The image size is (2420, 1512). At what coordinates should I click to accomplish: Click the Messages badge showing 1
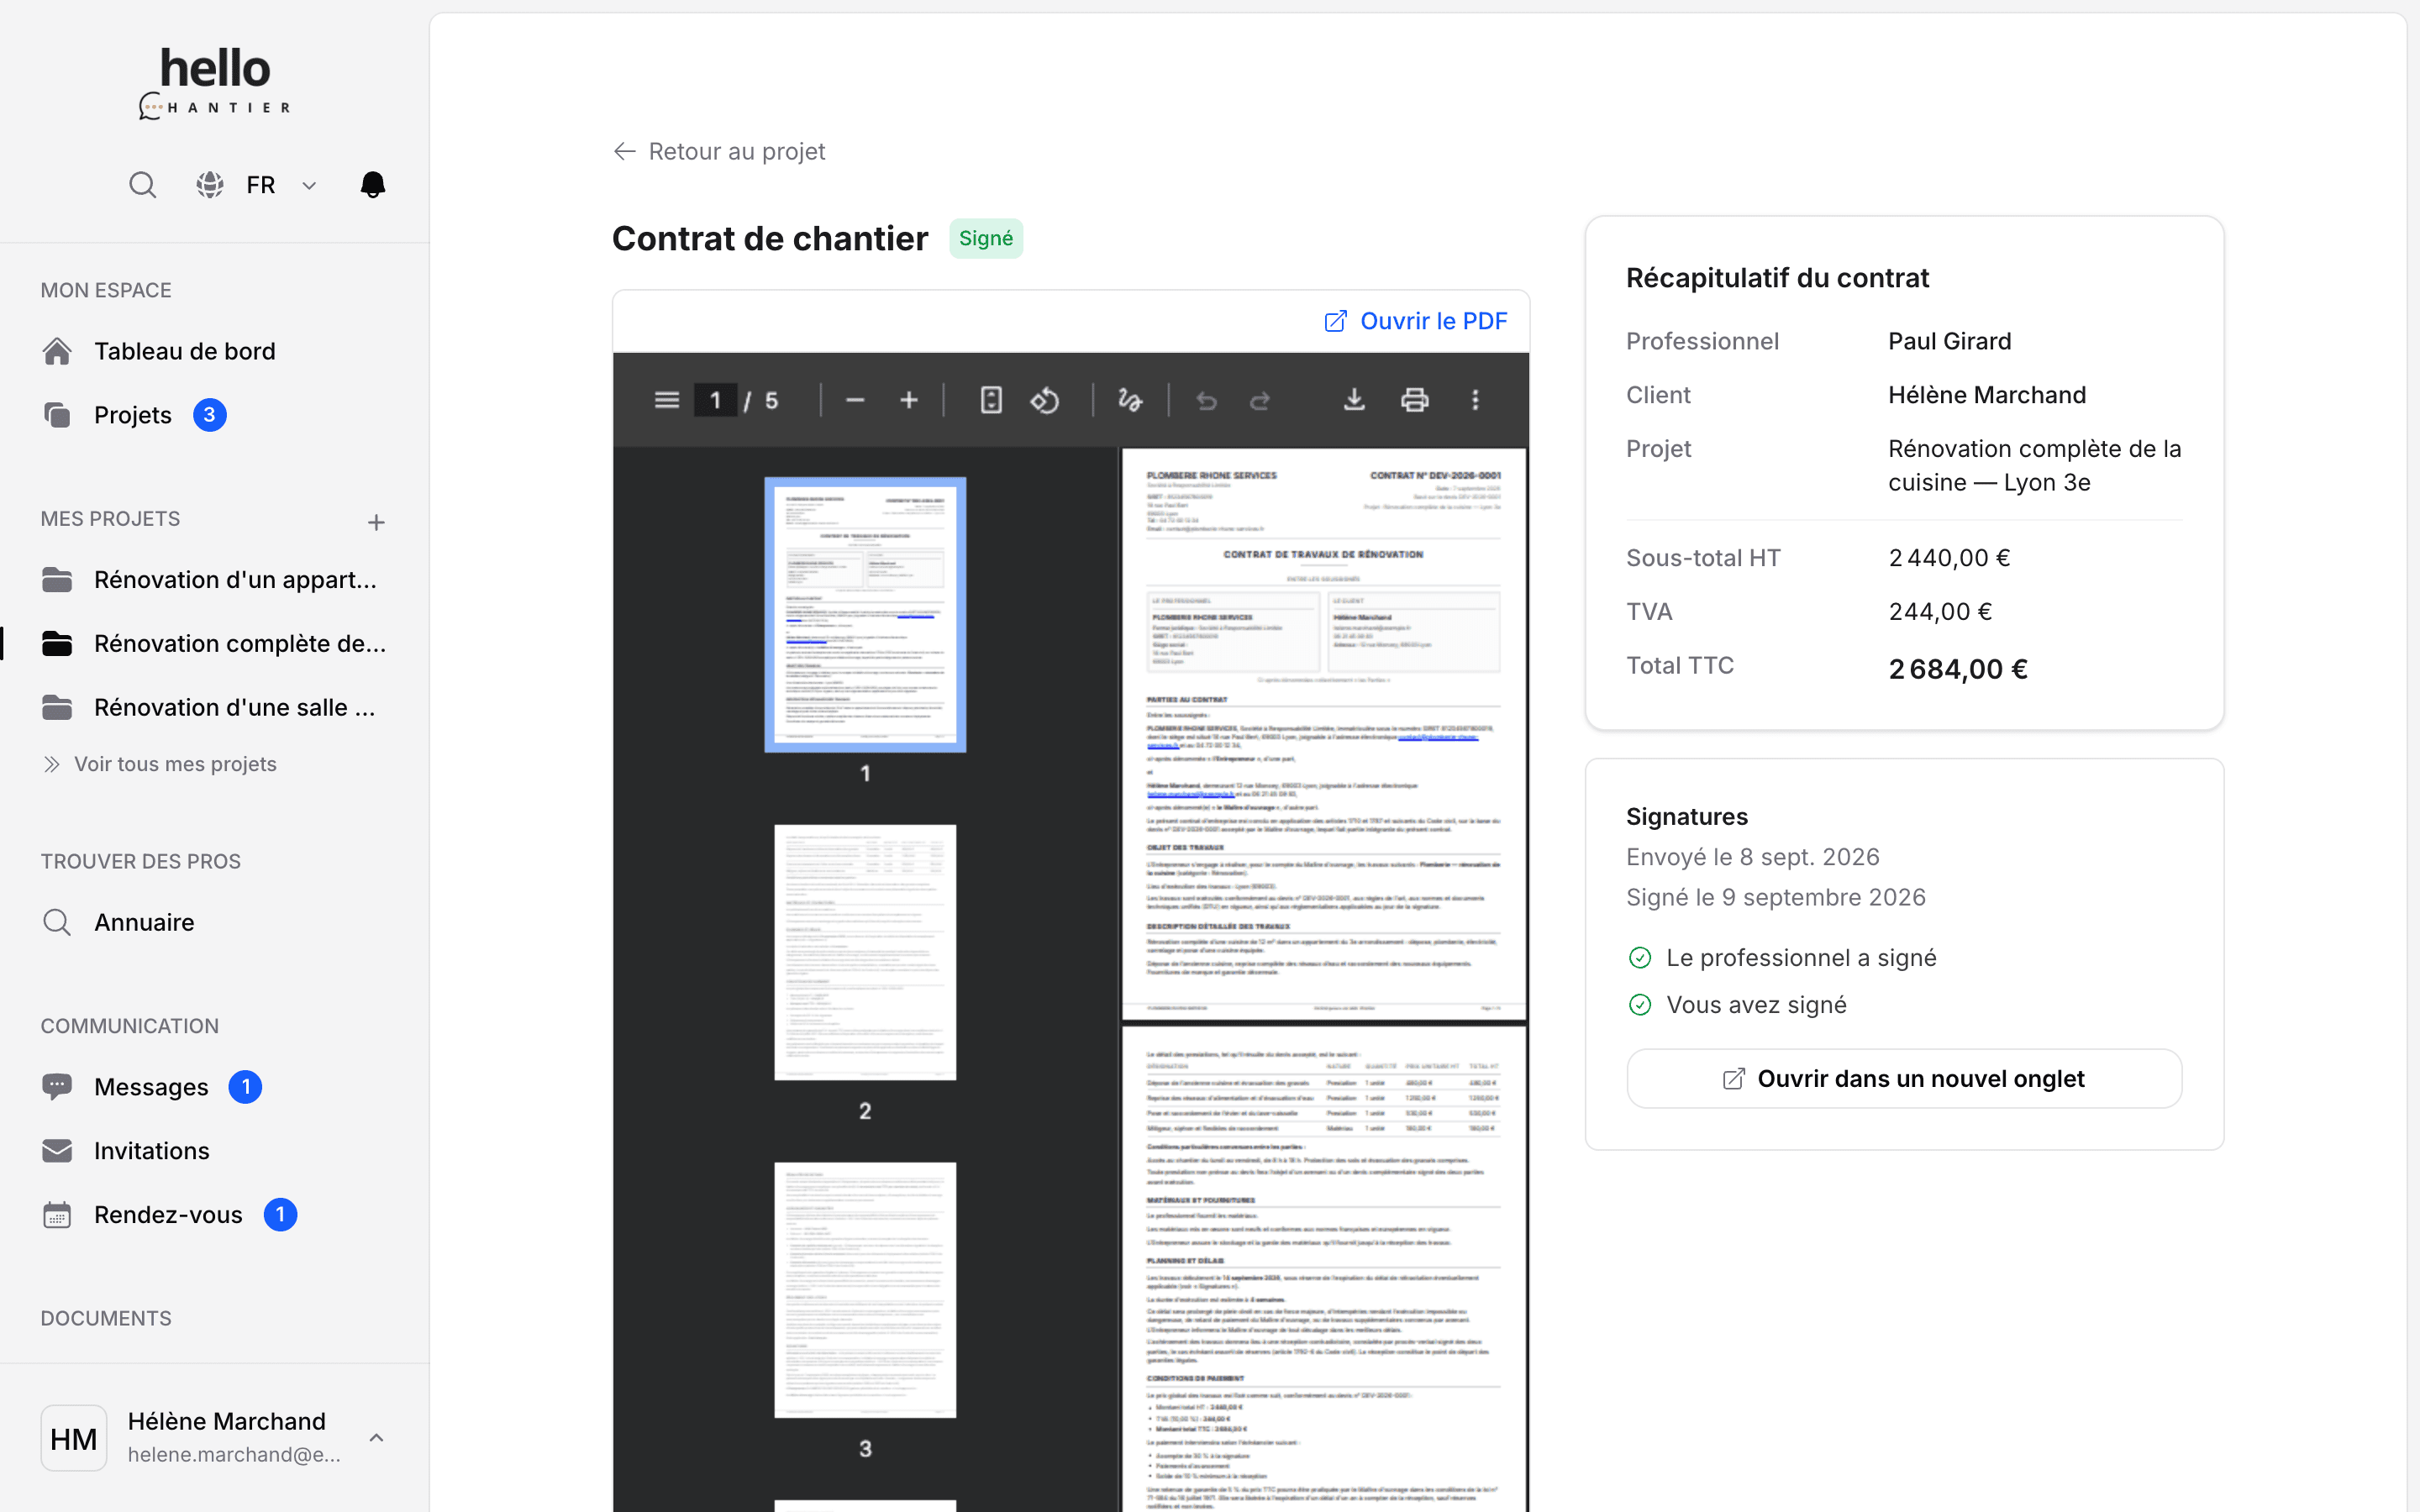(245, 1087)
